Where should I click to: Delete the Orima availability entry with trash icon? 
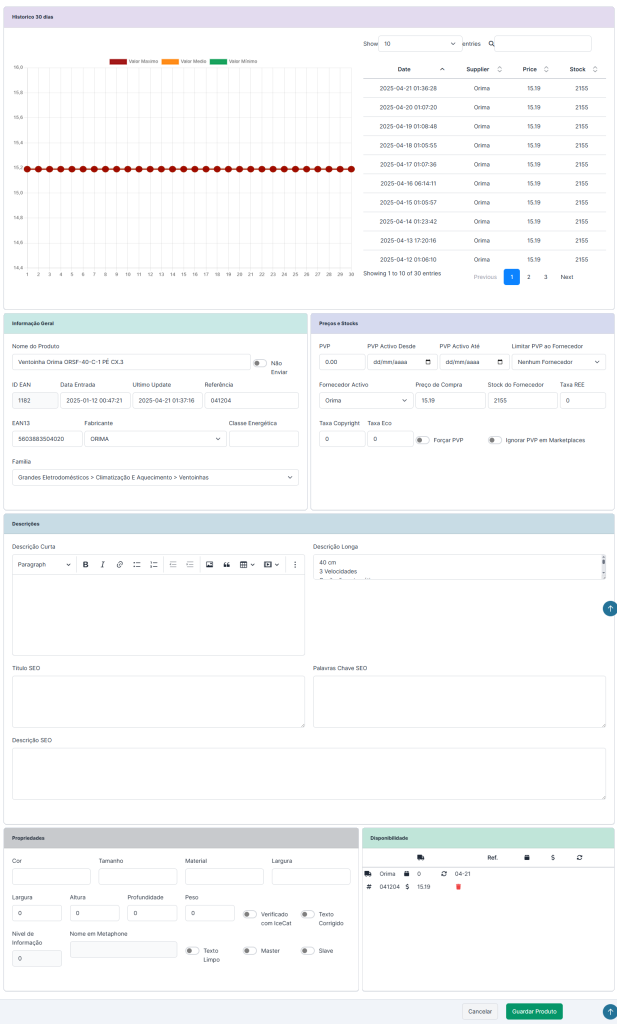[x=458, y=886]
